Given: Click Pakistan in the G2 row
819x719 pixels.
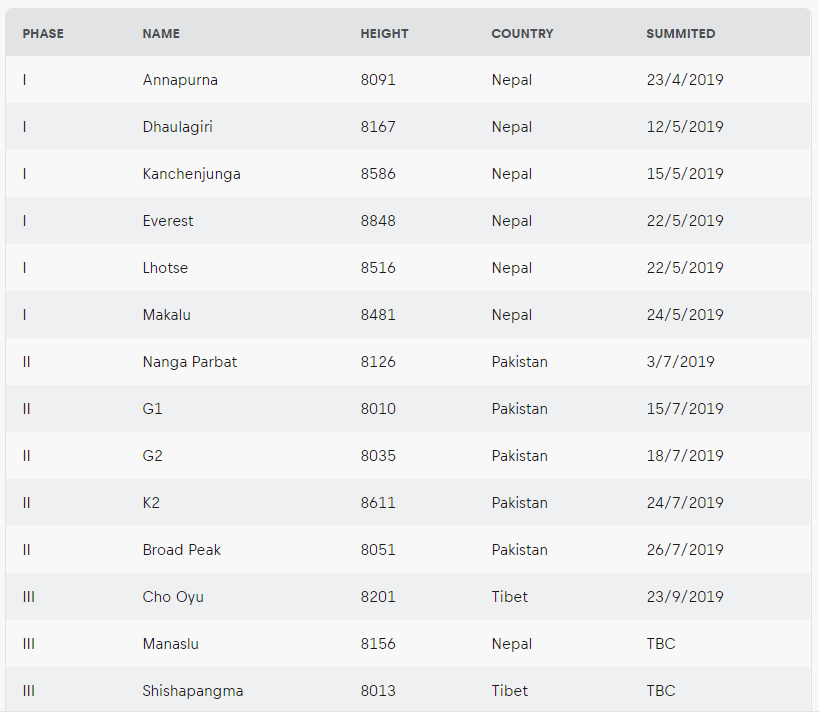Looking at the screenshot, I should pyautogui.click(x=519, y=456).
